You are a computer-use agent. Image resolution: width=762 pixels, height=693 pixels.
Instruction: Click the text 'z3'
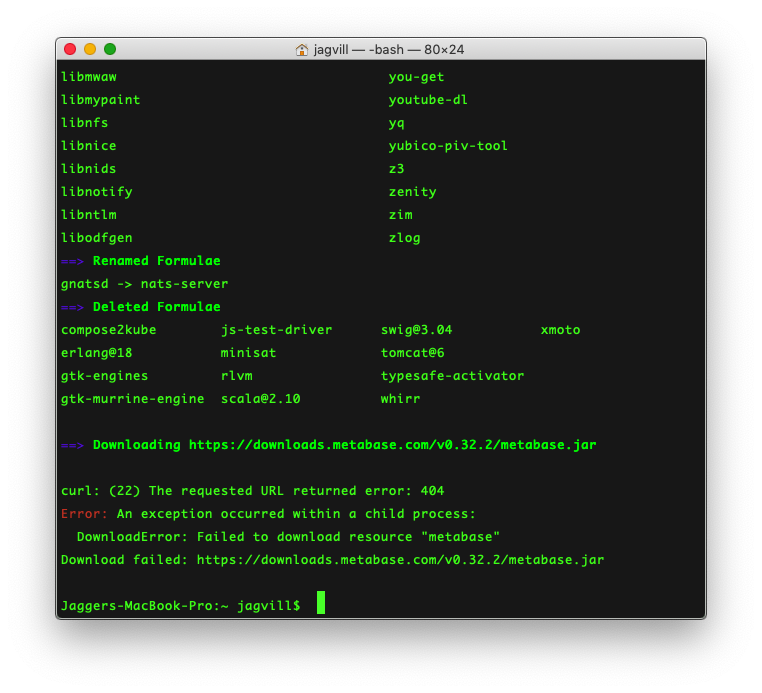tap(397, 169)
